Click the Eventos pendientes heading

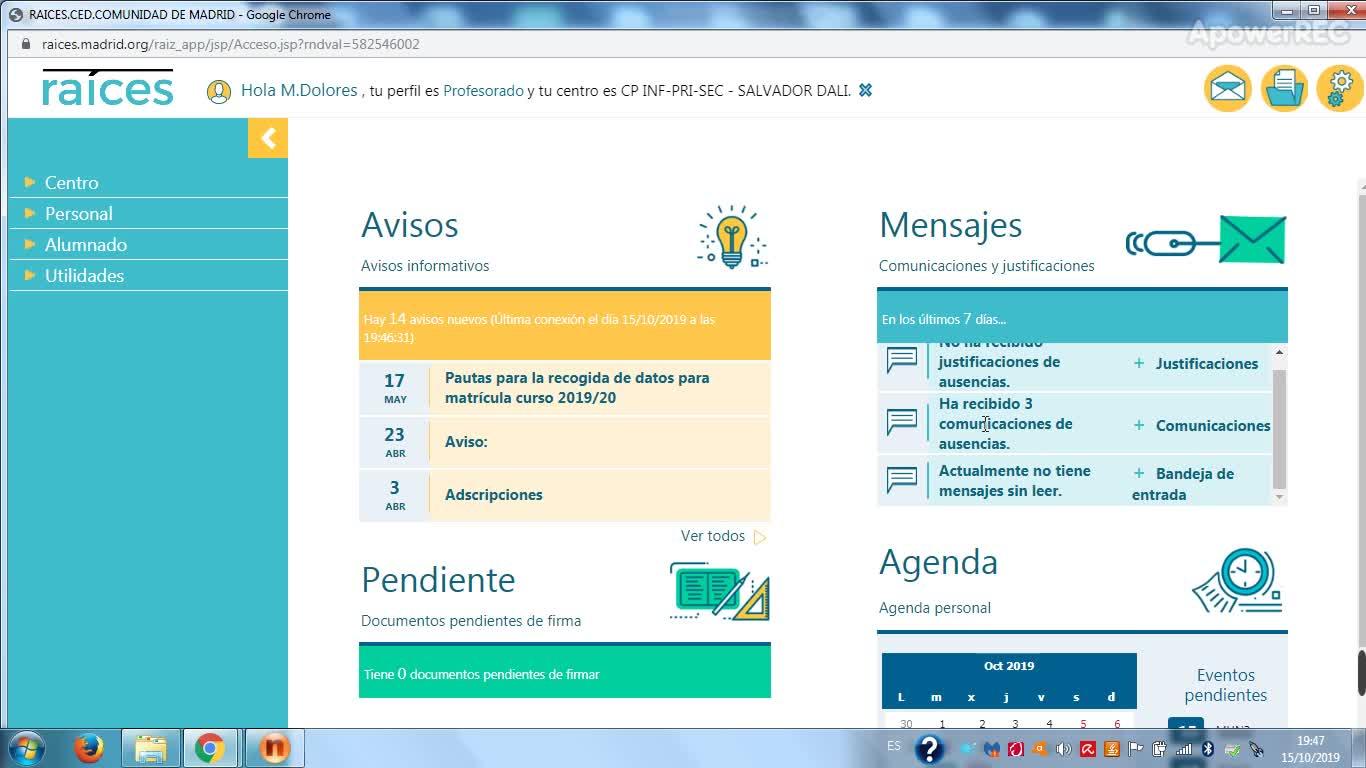(x=1226, y=685)
